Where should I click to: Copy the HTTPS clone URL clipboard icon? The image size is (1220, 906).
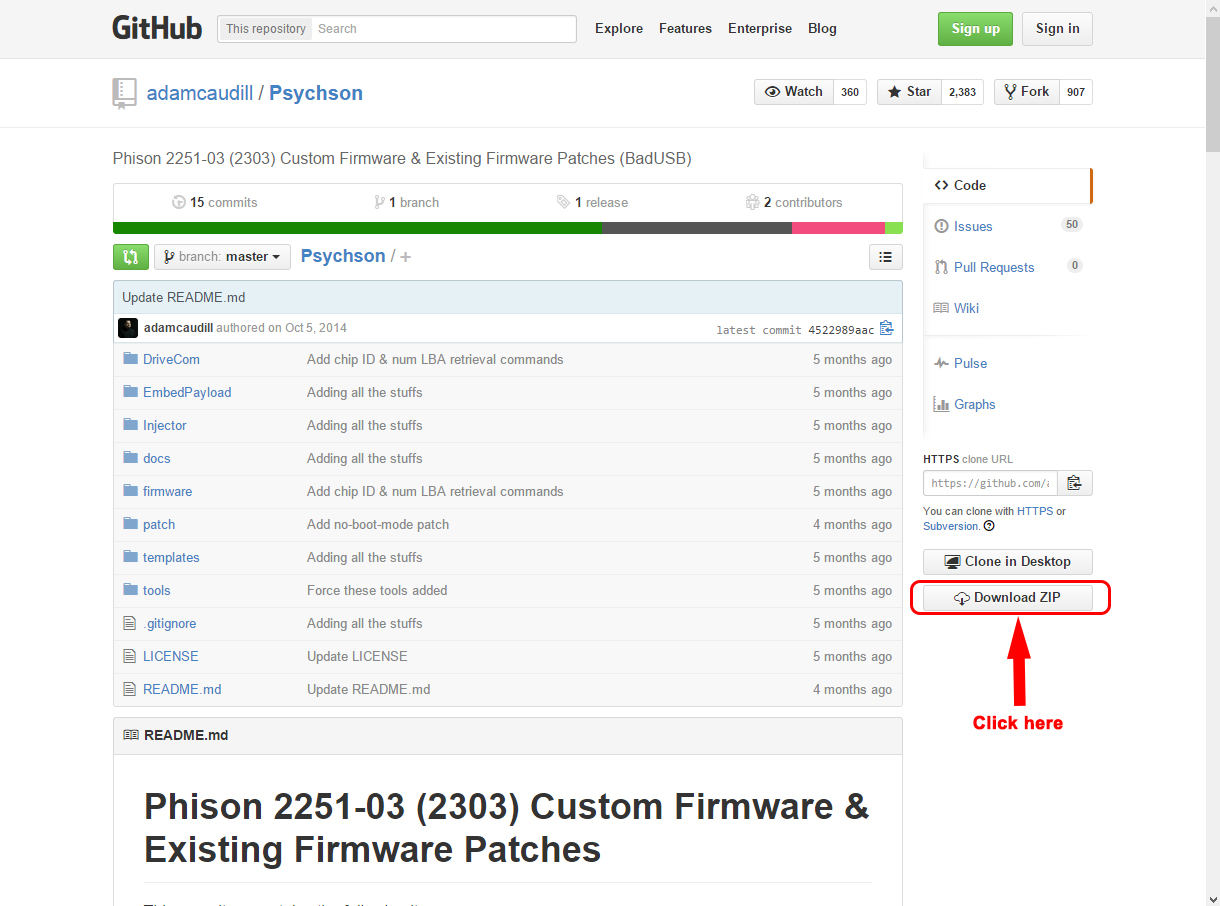pyautogui.click(x=1074, y=483)
